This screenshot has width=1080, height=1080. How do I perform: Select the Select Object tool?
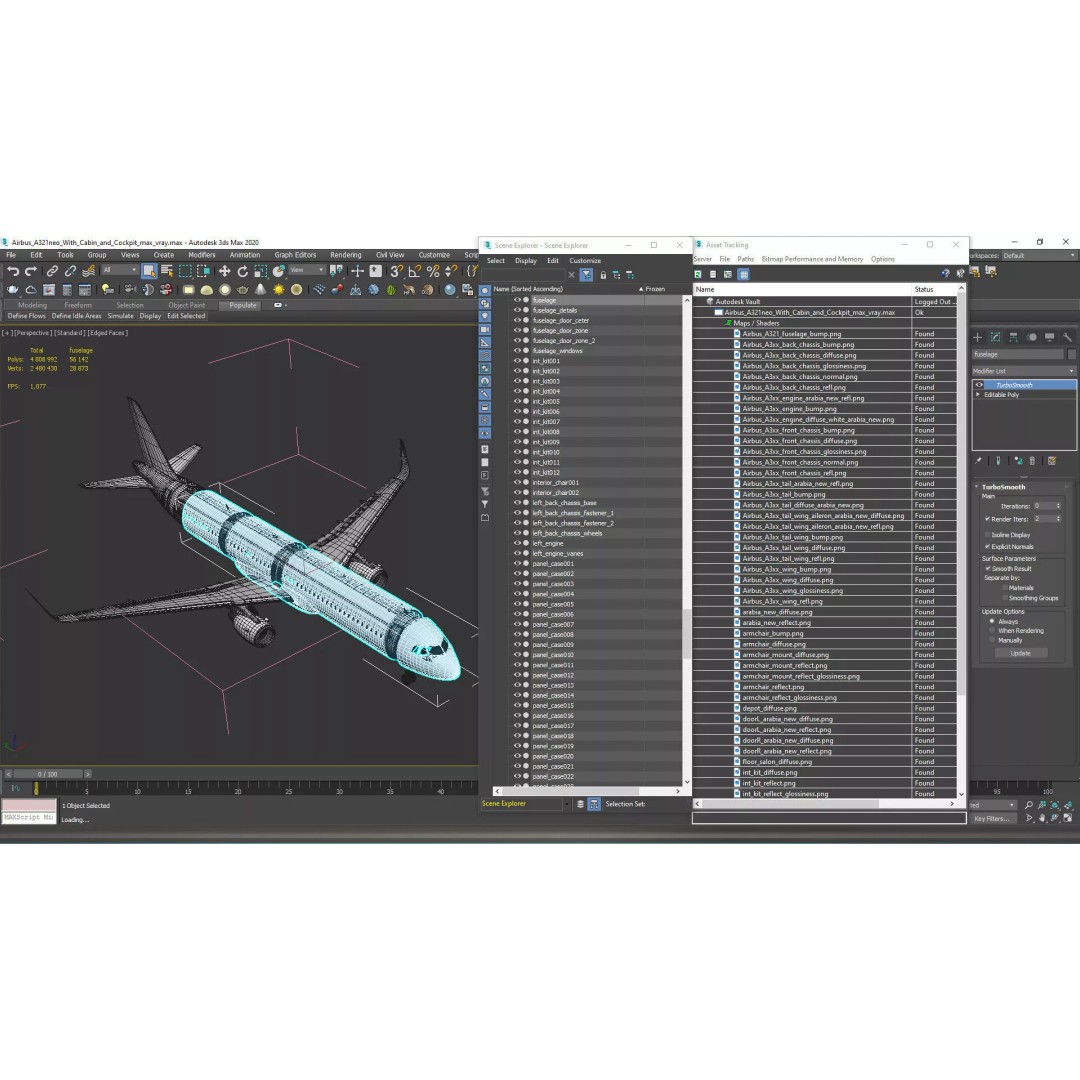(149, 271)
